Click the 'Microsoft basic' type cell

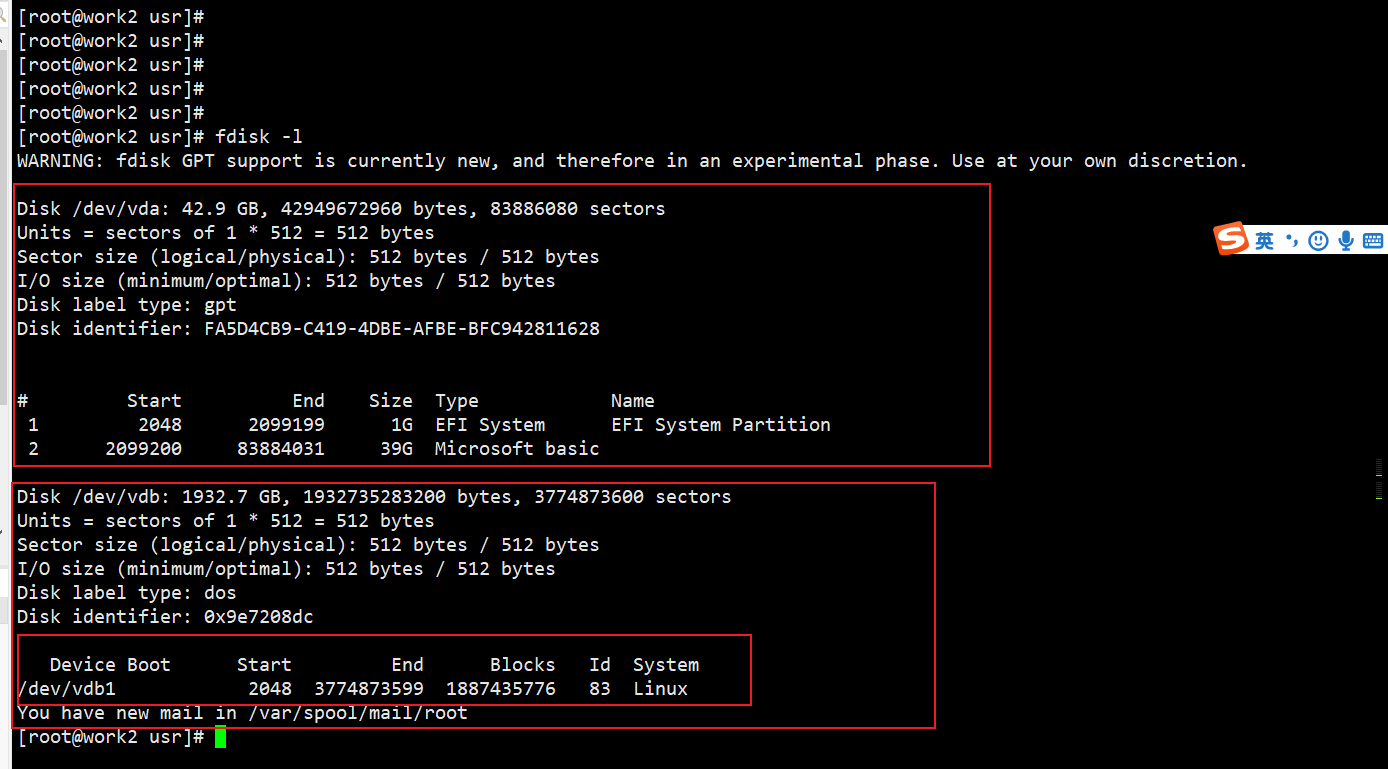point(517,449)
